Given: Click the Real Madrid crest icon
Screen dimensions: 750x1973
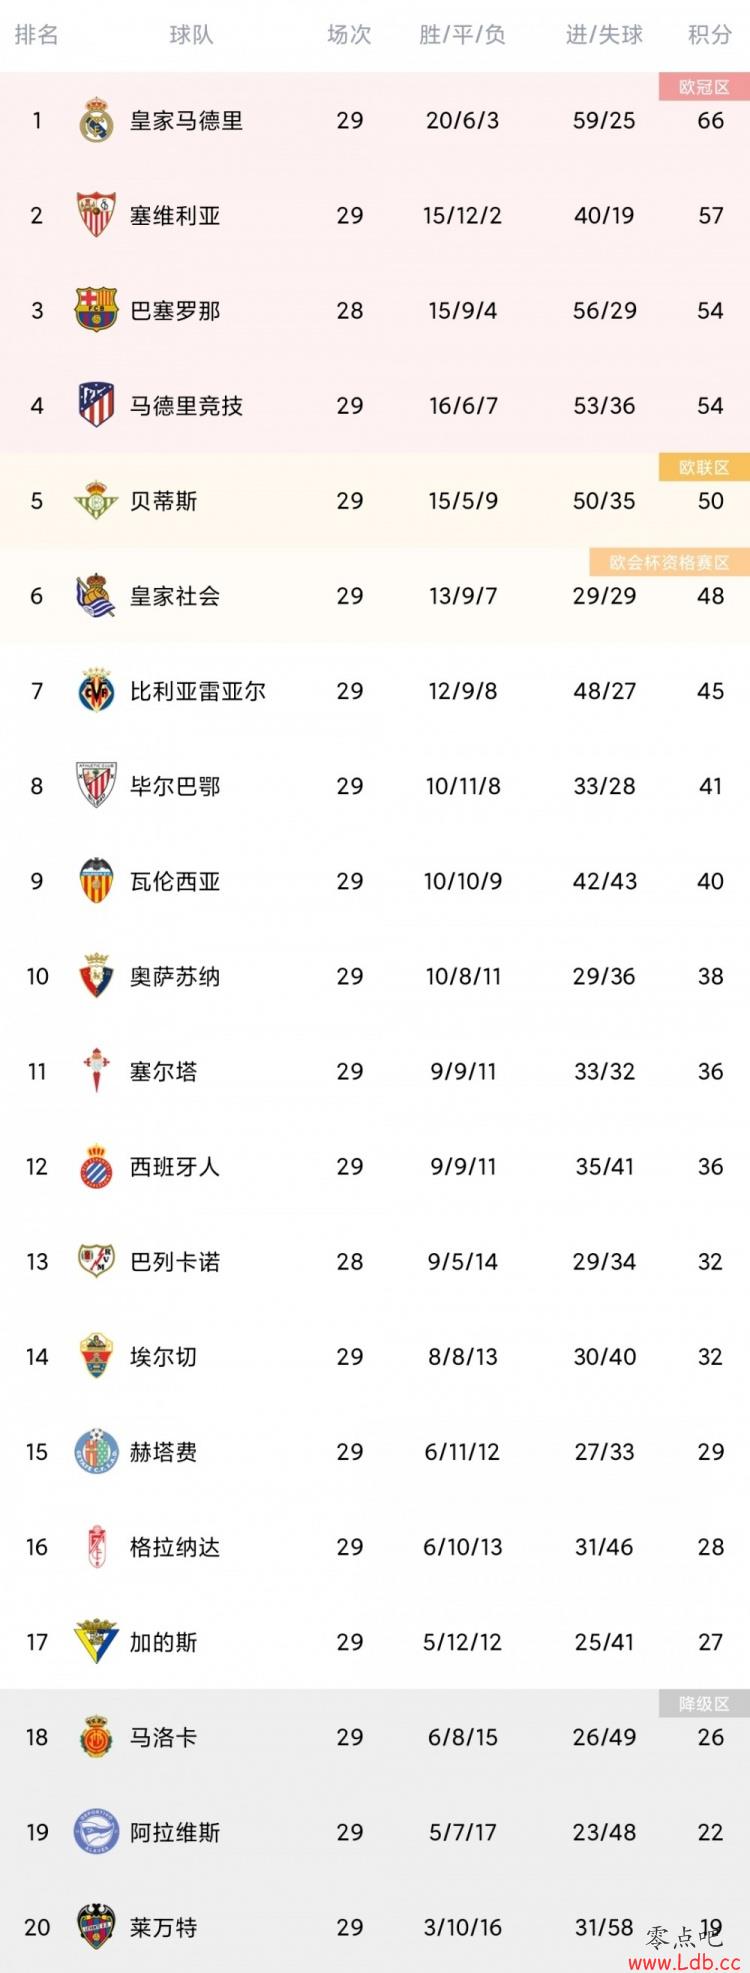Looking at the screenshot, I should coord(97,120).
